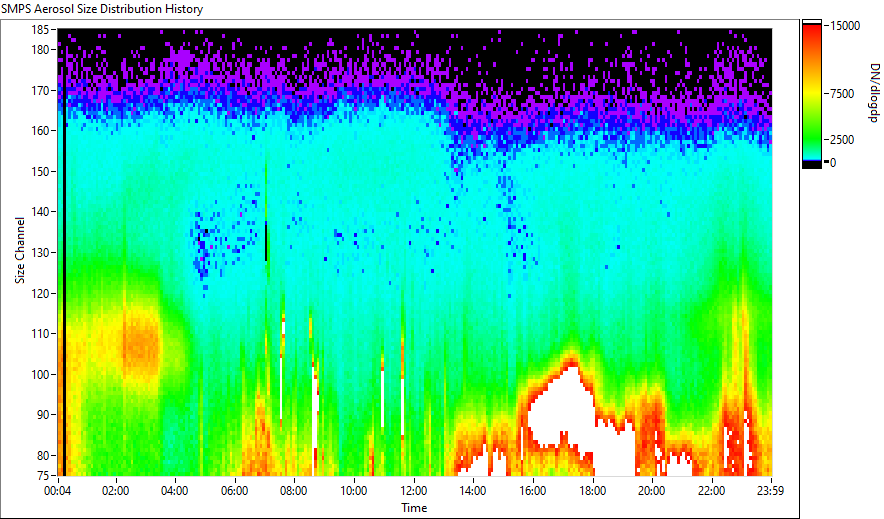Screen dimensions: 884x519
Task: Click the 'Time' x-axis label
Action: pyautogui.click(x=414, y=508)
